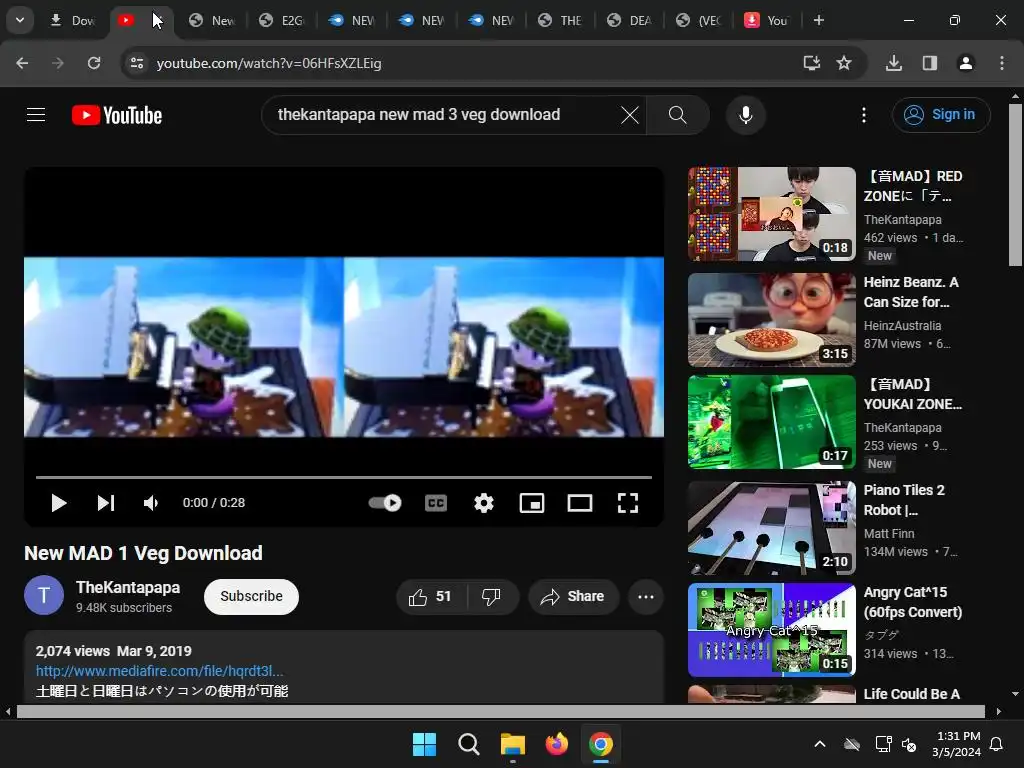Open RED ZONE 音MAD video thumbnail
Image resolution: width=1024 pixels, height=768 pixels.
pyautogui.click(x=772, y=214)
